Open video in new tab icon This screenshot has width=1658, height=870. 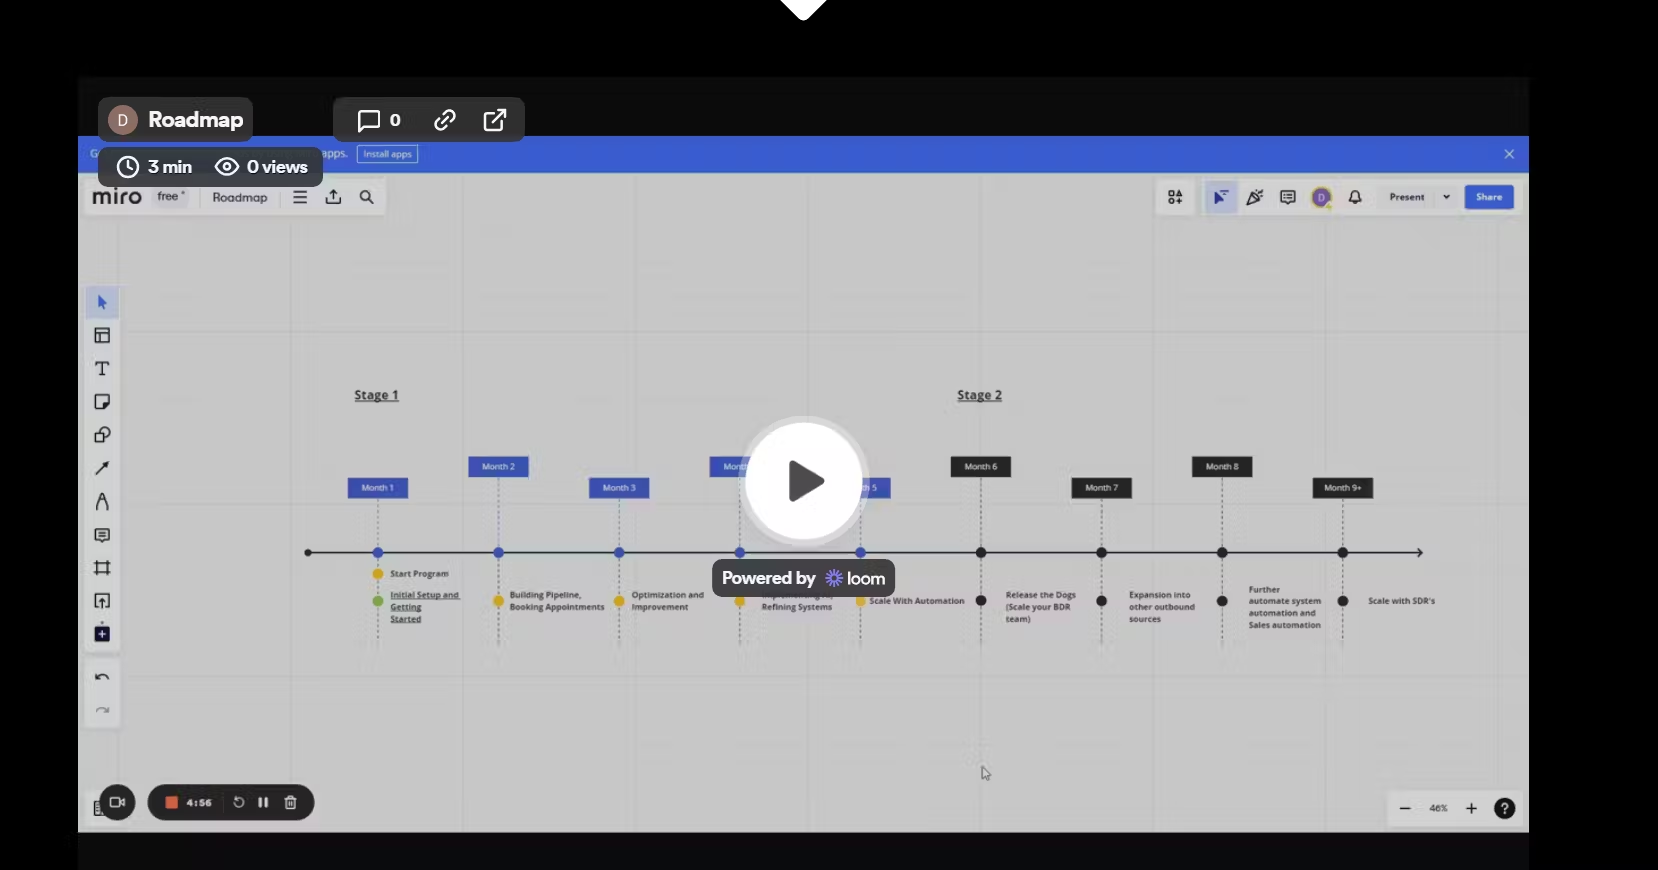[495, 120]
